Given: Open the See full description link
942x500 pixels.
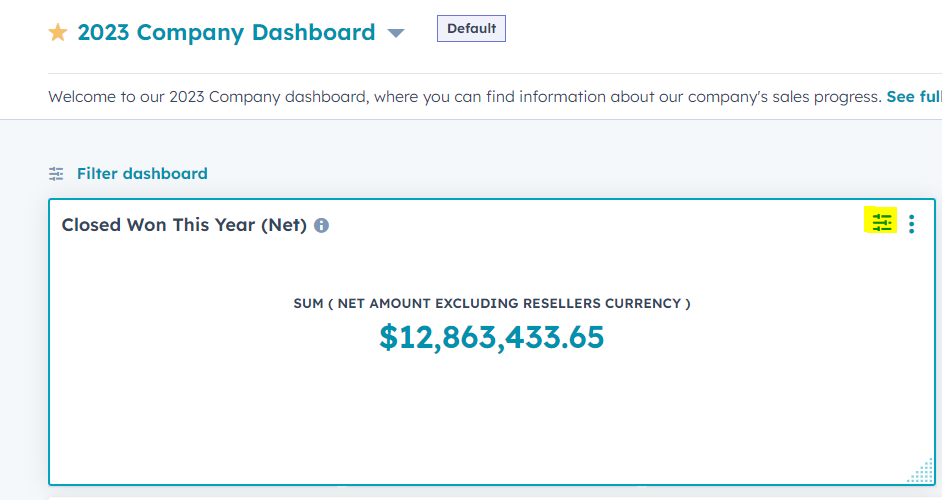Looking at the screenshot, I should tap(913, 97).
